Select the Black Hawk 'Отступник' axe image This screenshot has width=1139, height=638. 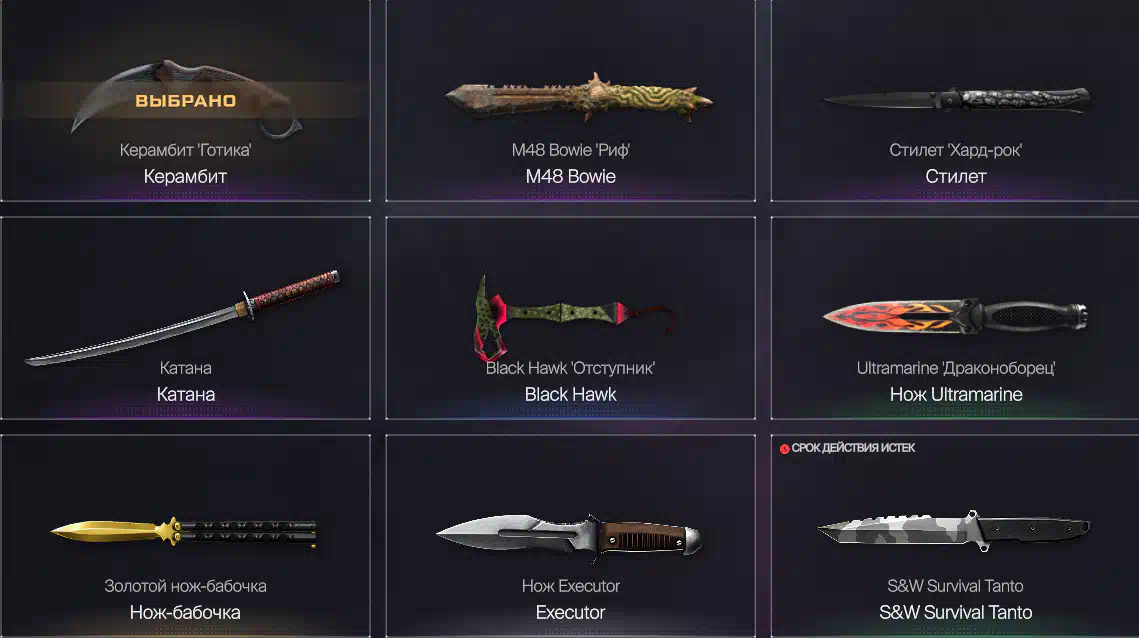pyautogui.click(x=574, y=317)
